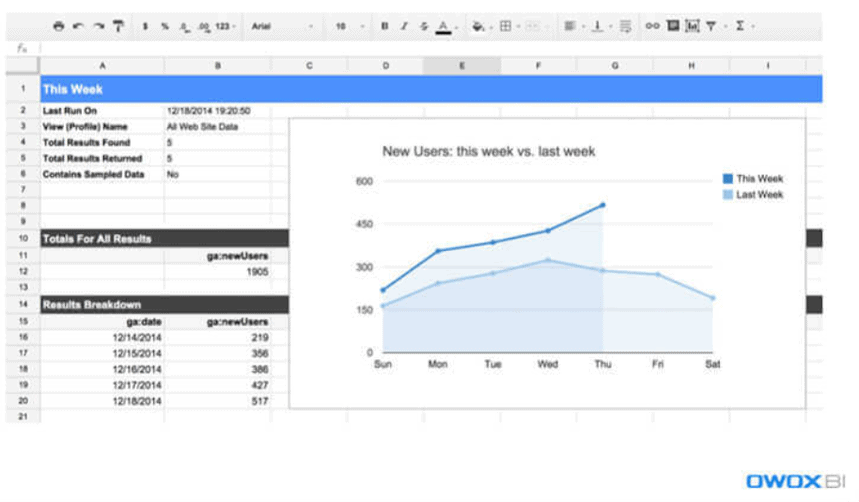The width and height of the screenshot is (859, 502).
Task: Format cells as percent
Action: (x=164, y=26)
